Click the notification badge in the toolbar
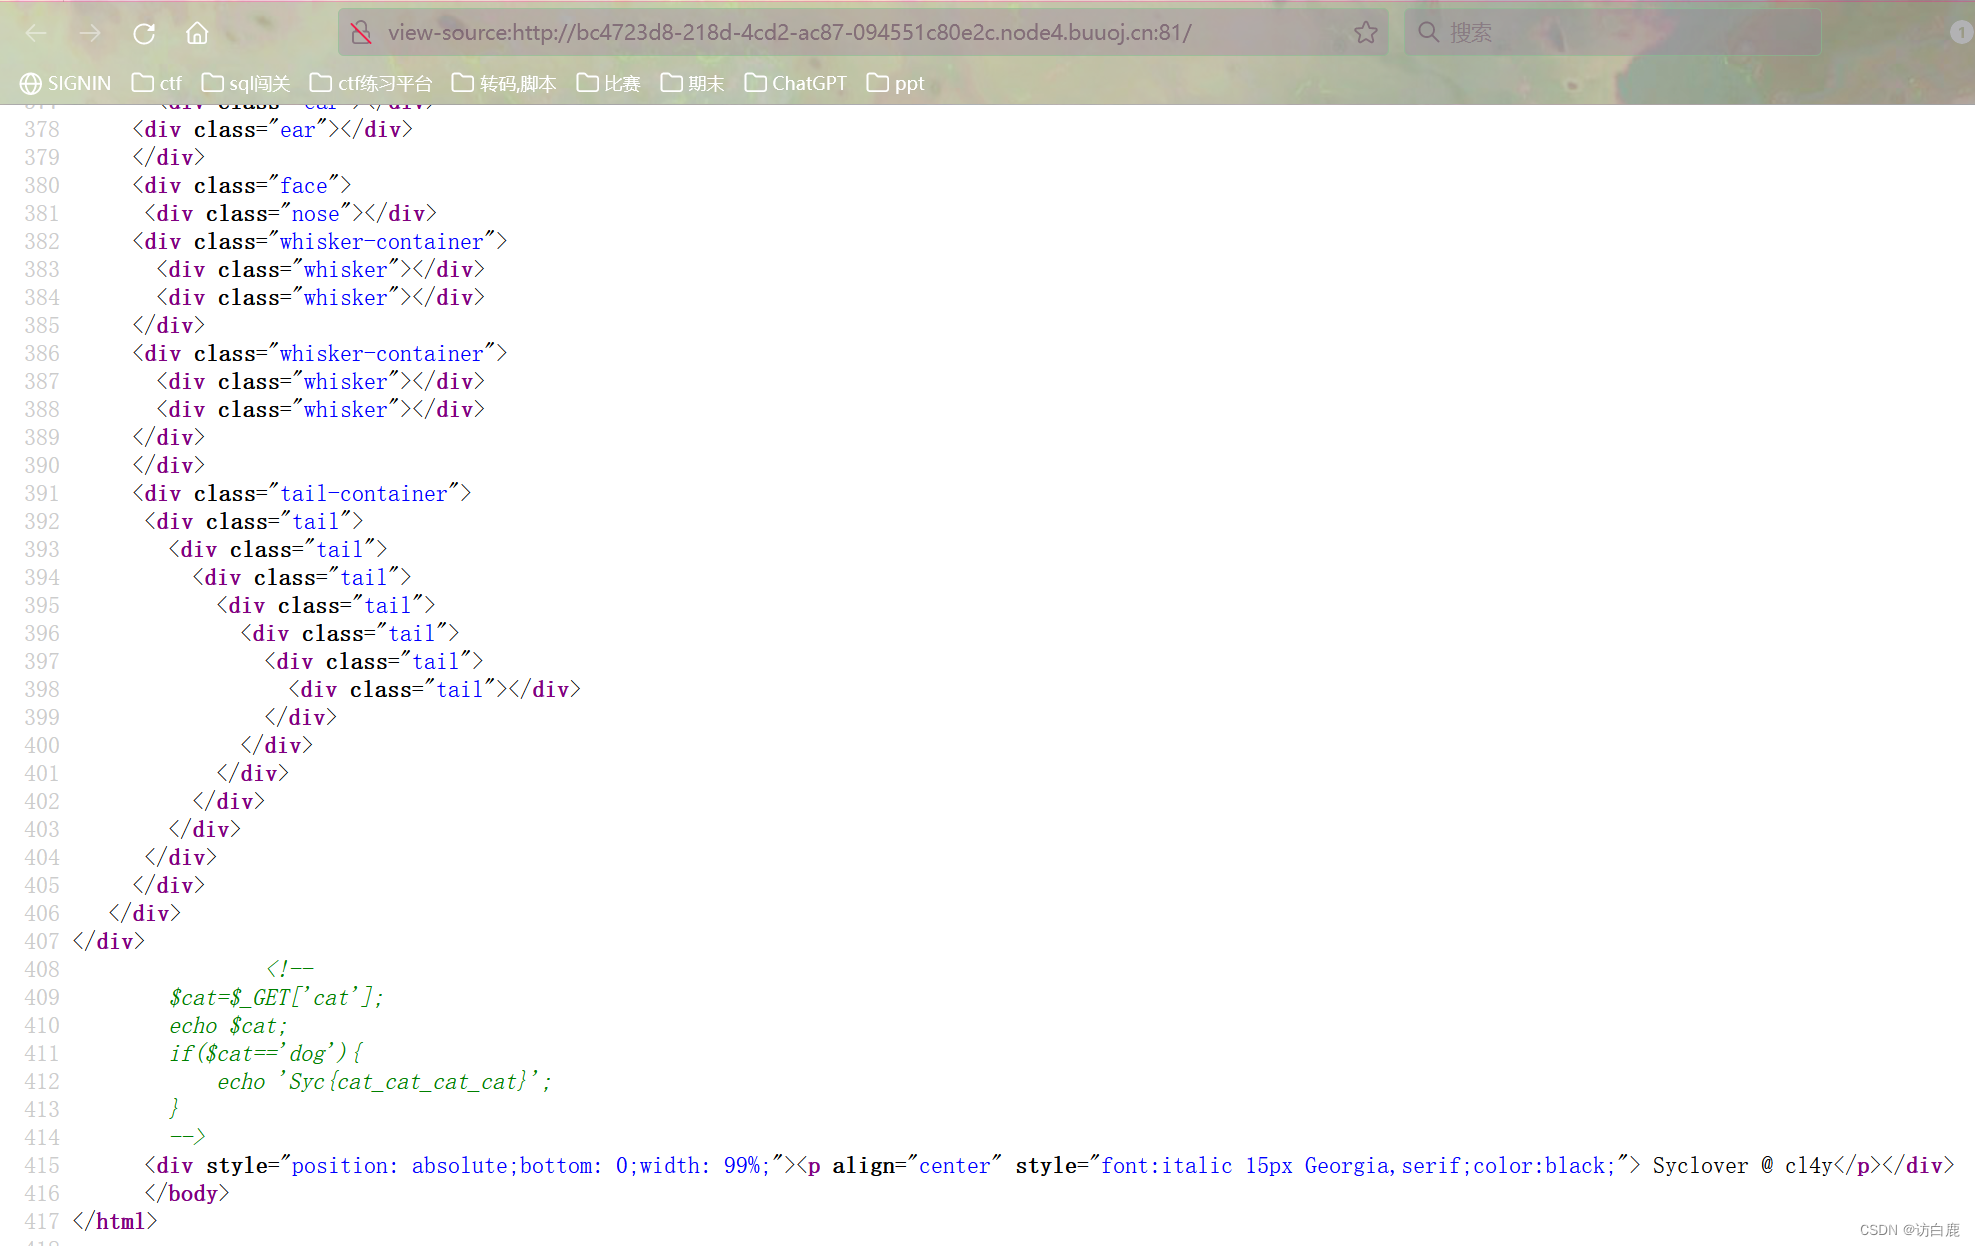 click(1960, 32)
